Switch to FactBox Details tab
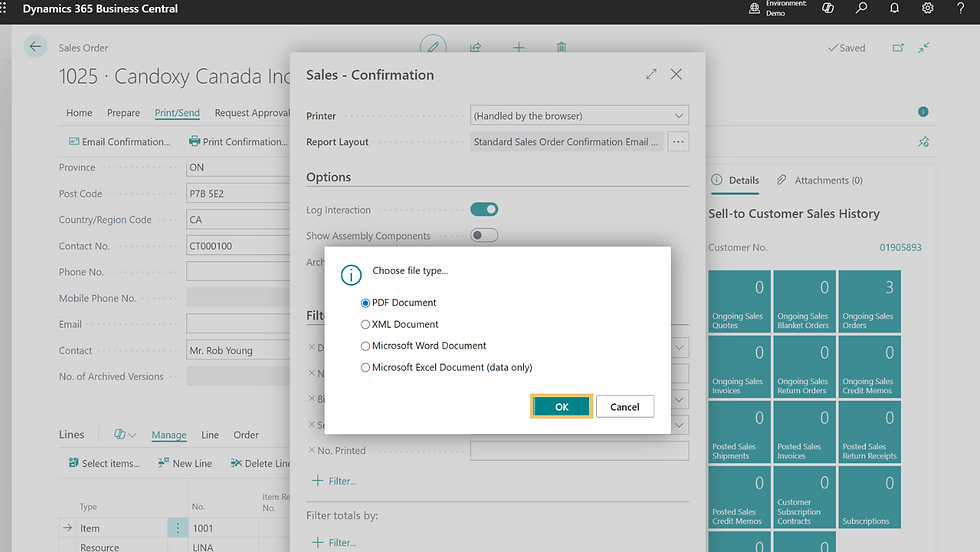 pos(736,180)
